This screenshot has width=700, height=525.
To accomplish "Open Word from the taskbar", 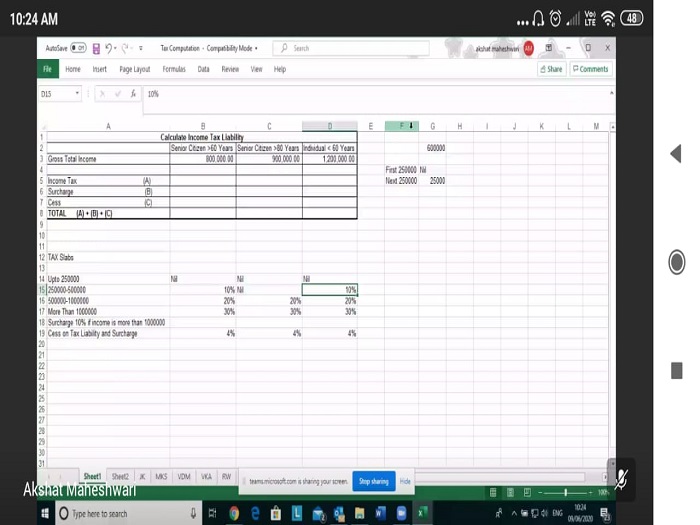I will pyautogui.click(x=380, y=514).
